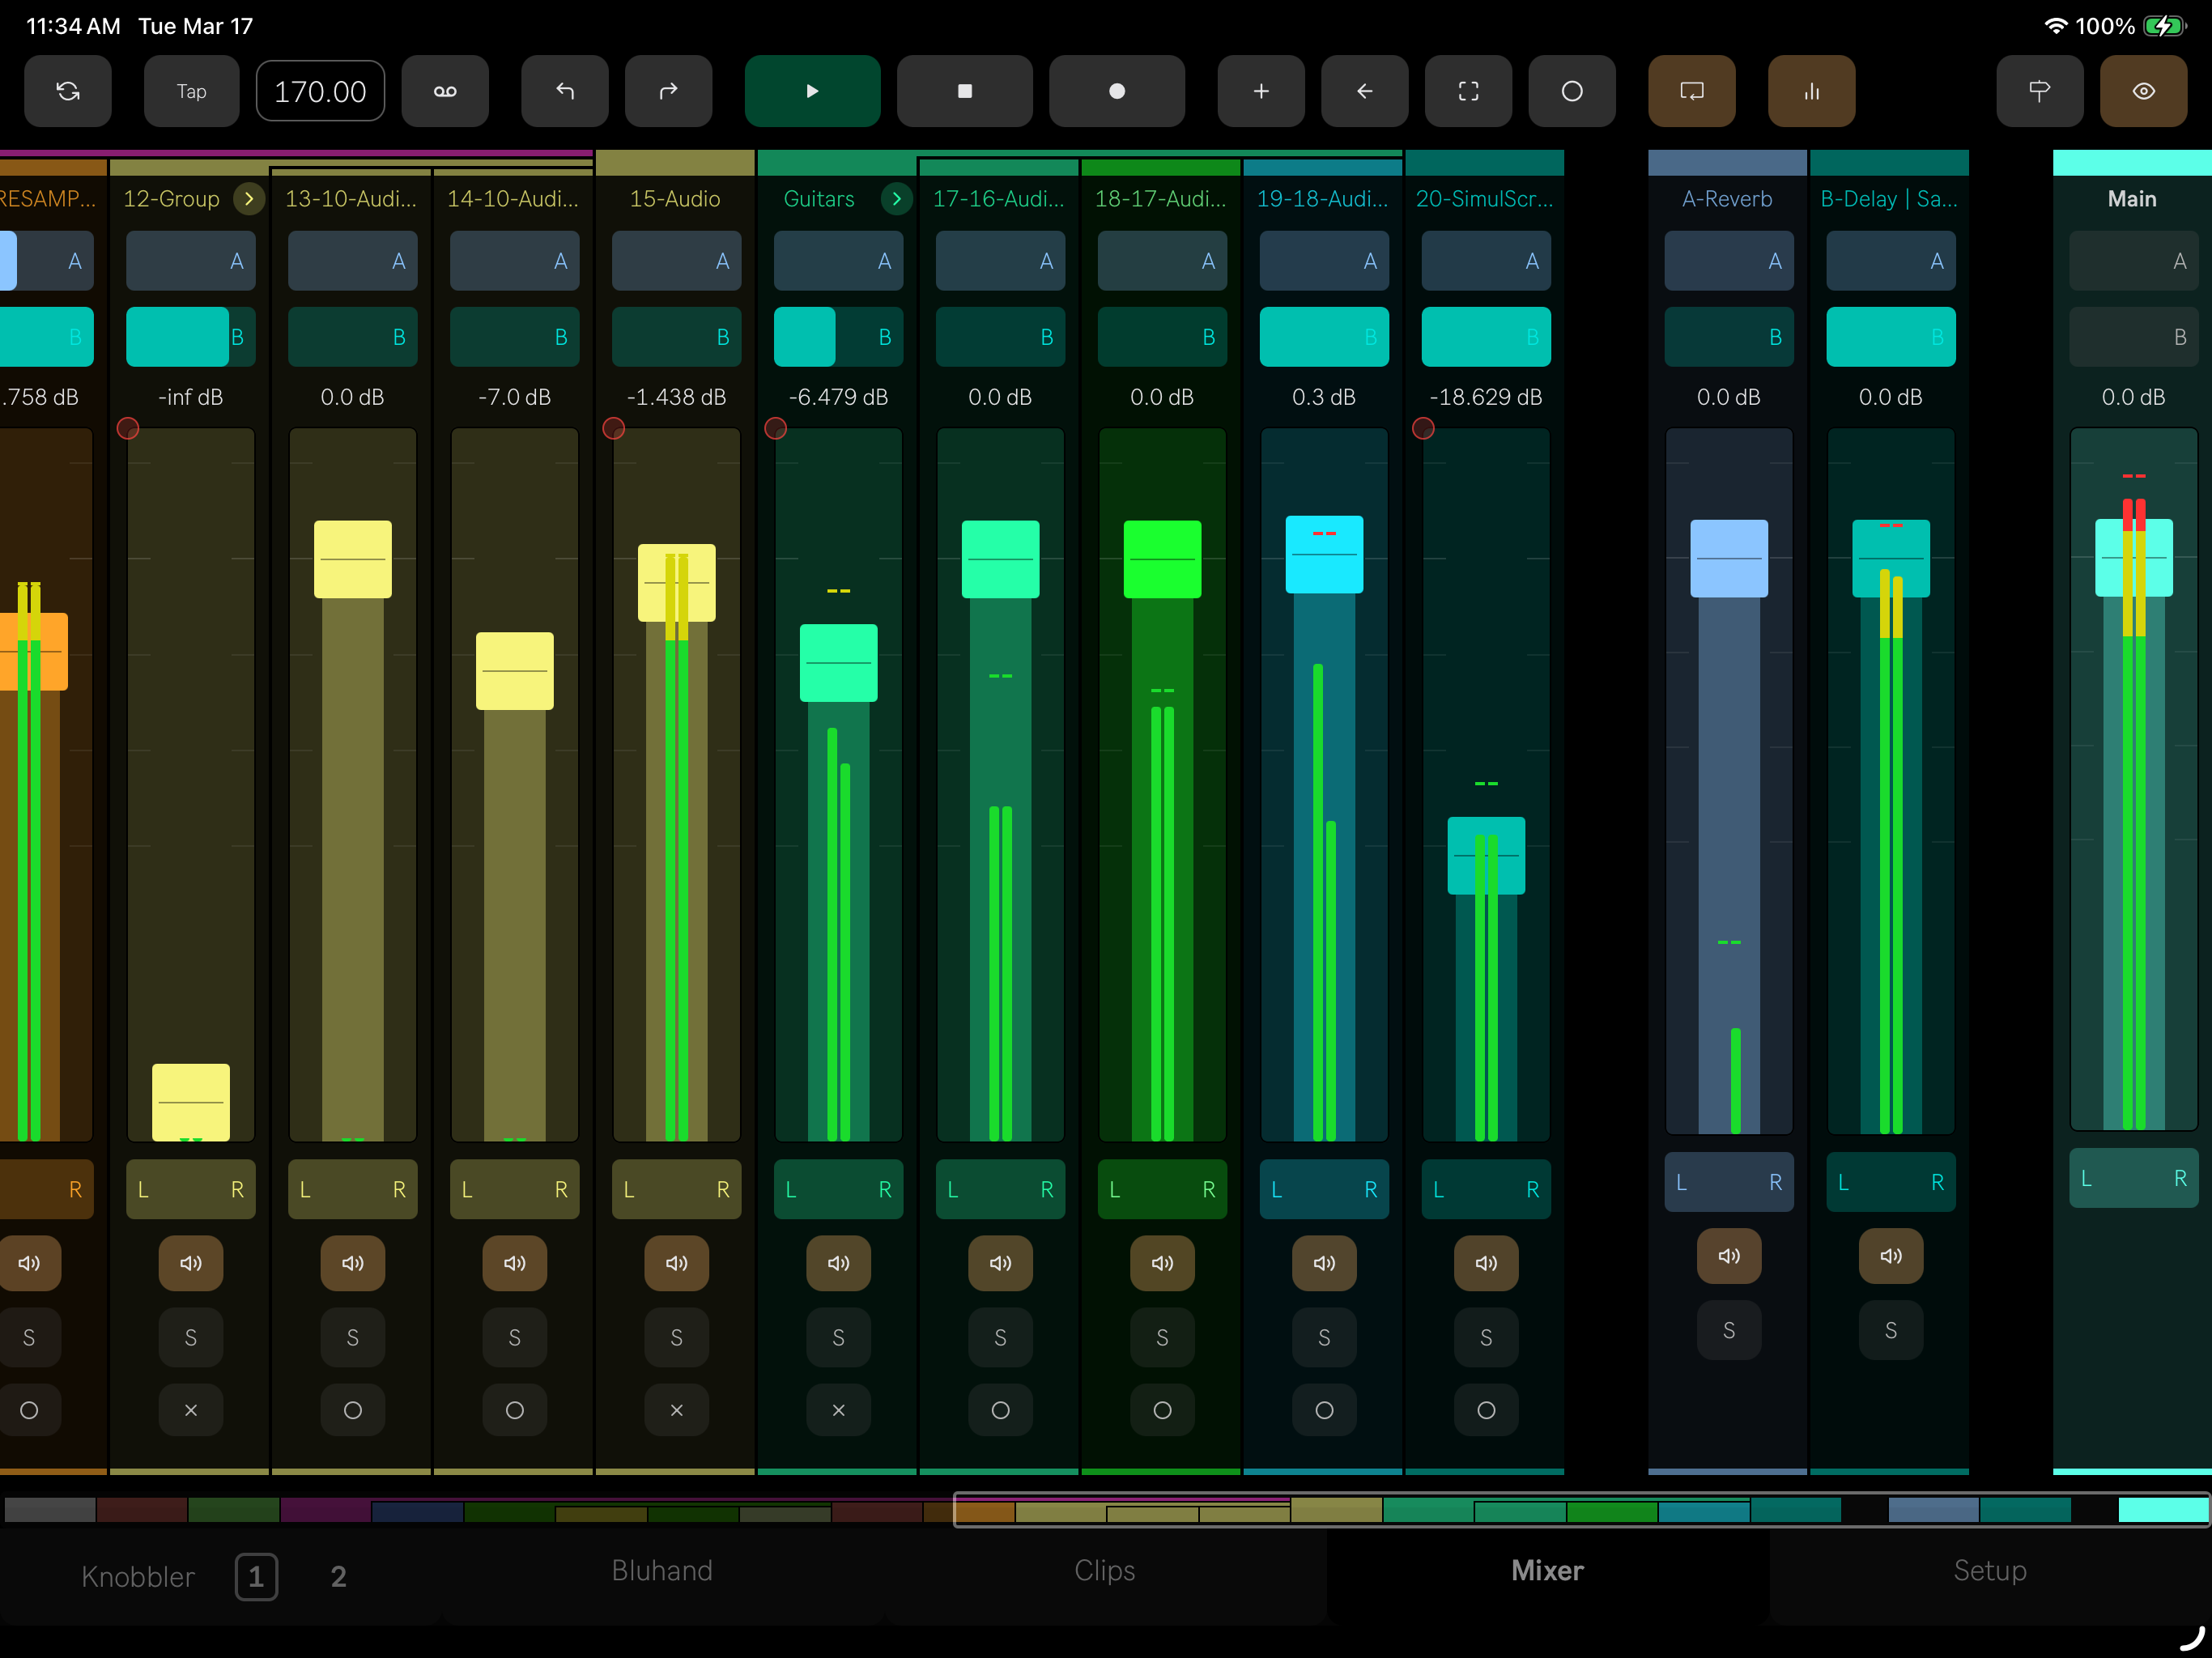The height and width of the screenshot is (1658, 2212).
Task: Click the Undo arrow icon
Action: 565,91
